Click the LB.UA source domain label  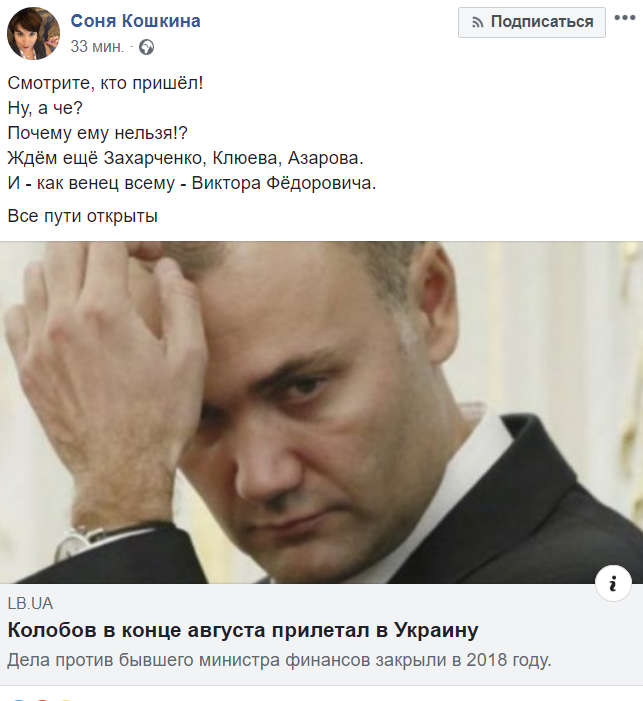click(30, 604)
